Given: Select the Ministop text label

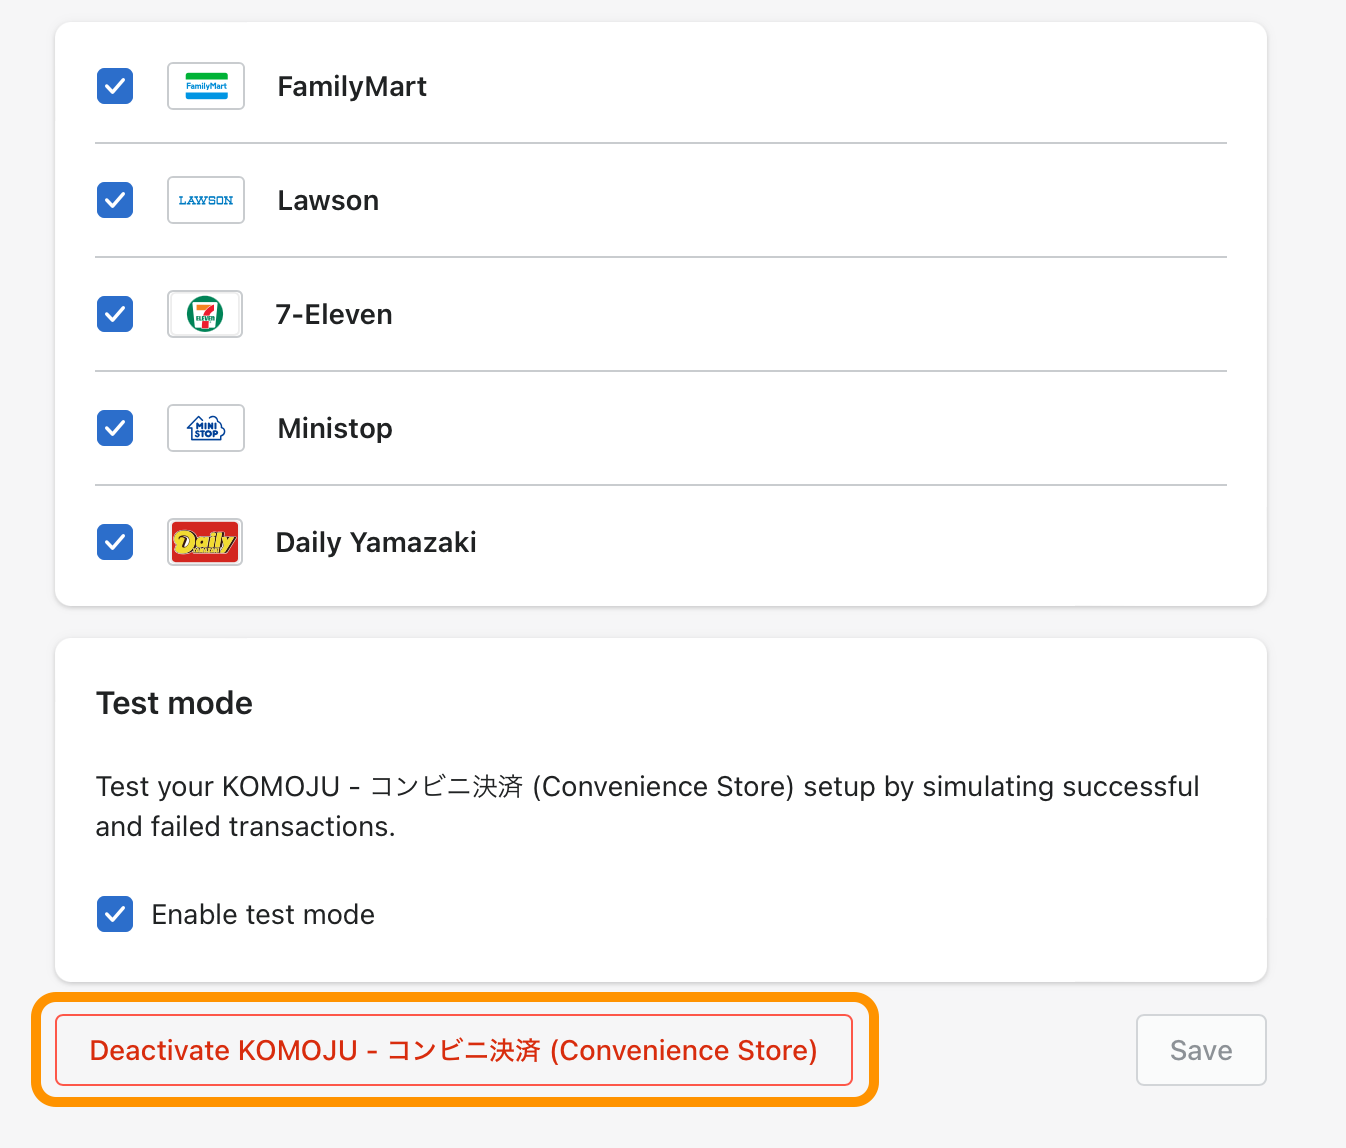Looking at the screenshot, I should 335,429.
